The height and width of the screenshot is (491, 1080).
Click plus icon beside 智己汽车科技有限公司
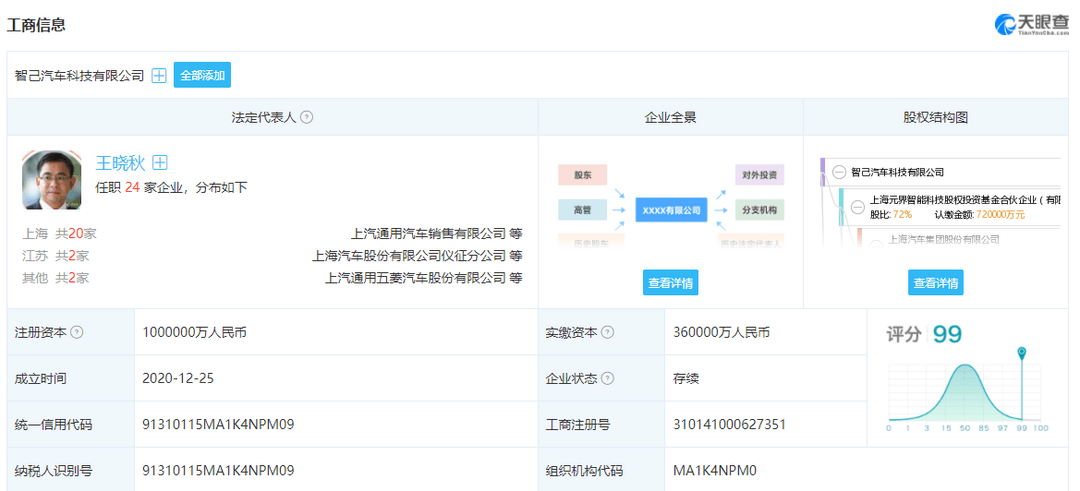(x=159, y=76)
